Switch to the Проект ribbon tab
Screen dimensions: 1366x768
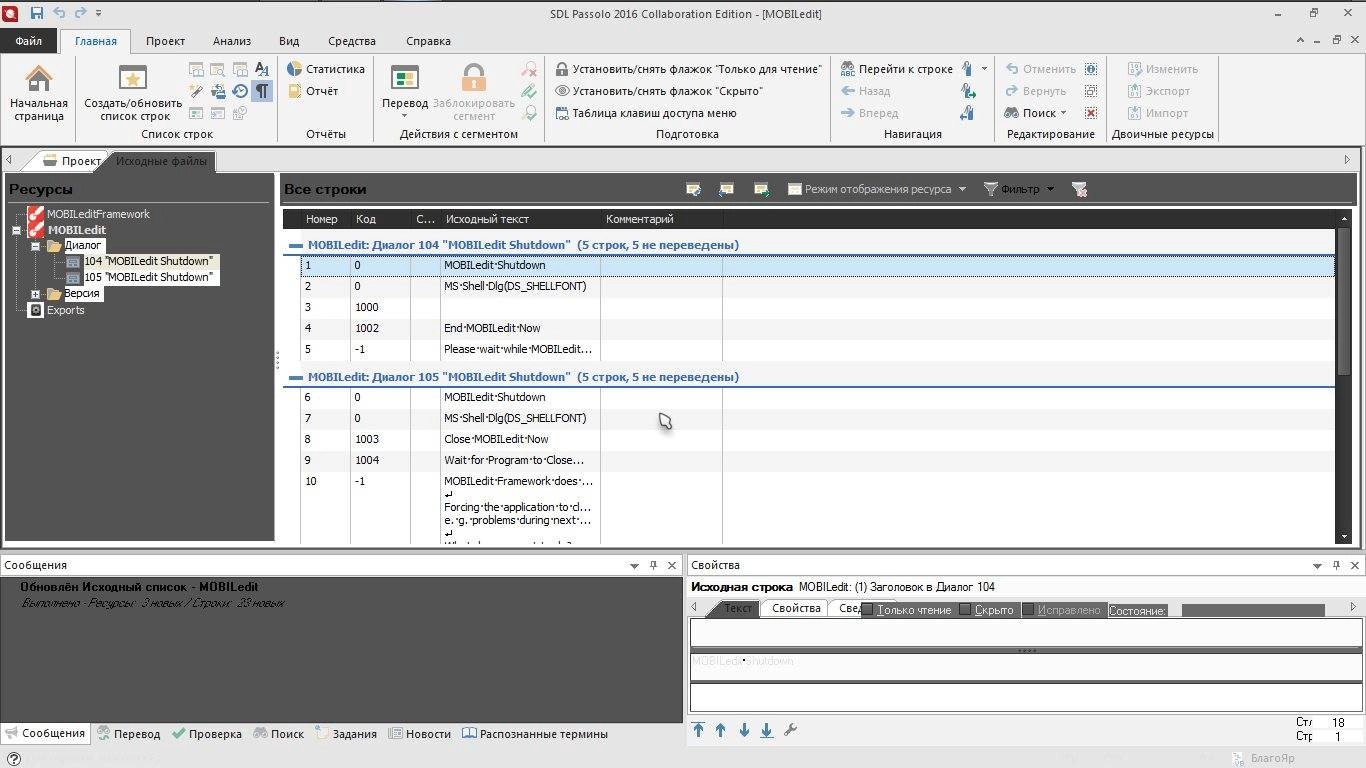click(x=165, y=41)
